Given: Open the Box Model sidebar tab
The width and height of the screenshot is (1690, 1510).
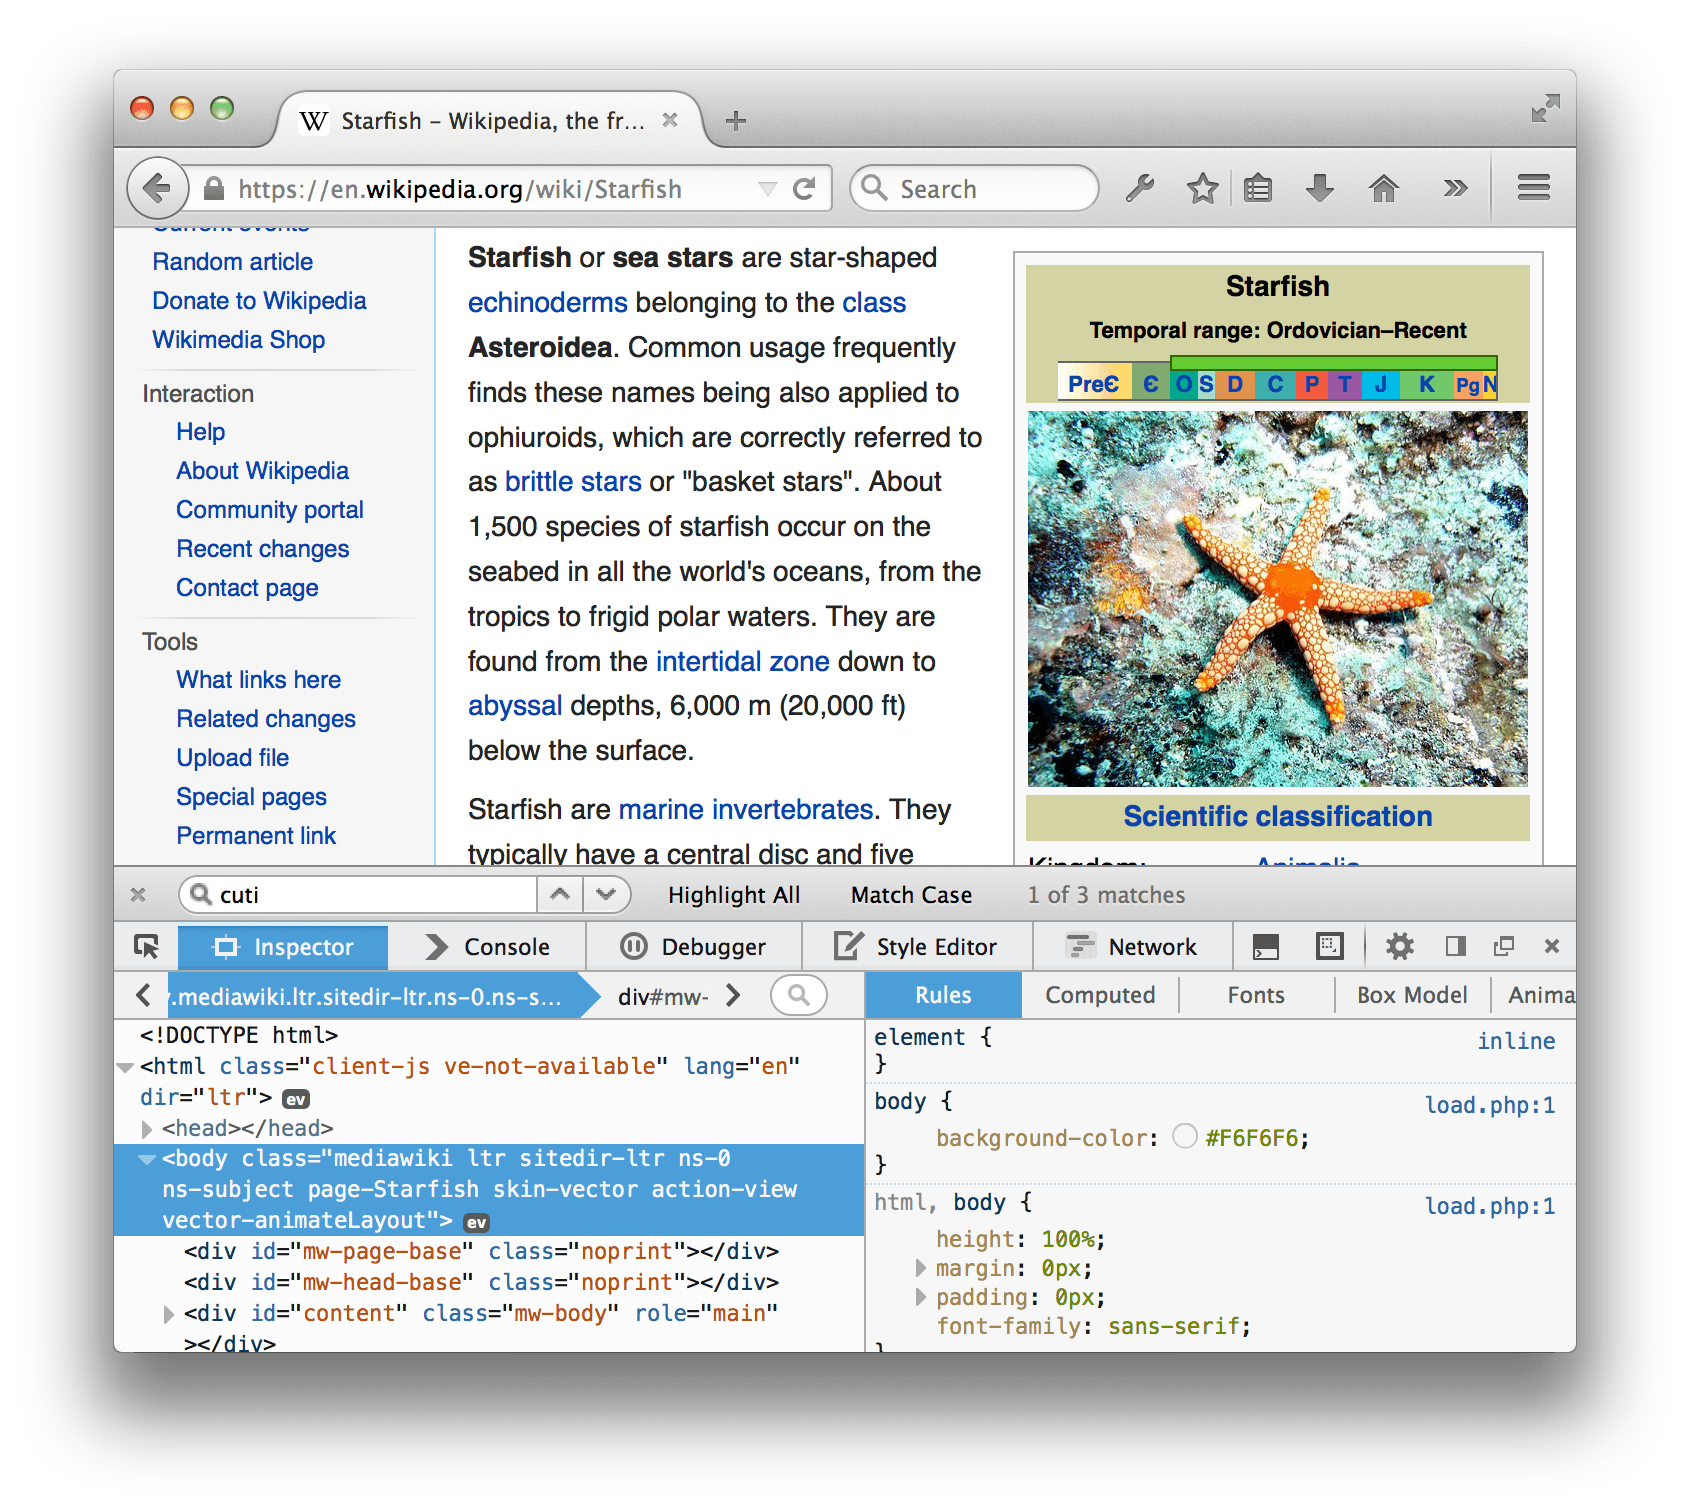Looking at the screenshot, I should tap(1412, 995).
